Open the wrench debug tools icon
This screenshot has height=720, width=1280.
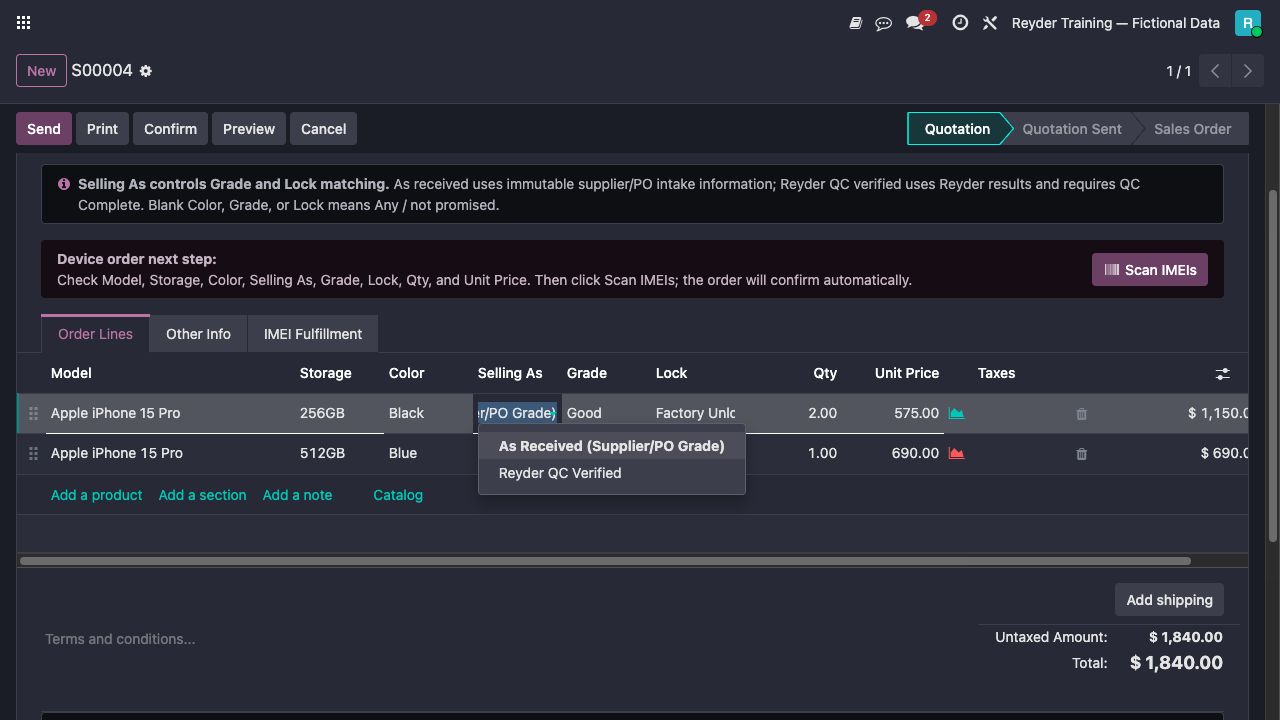(x=990, y=23)
